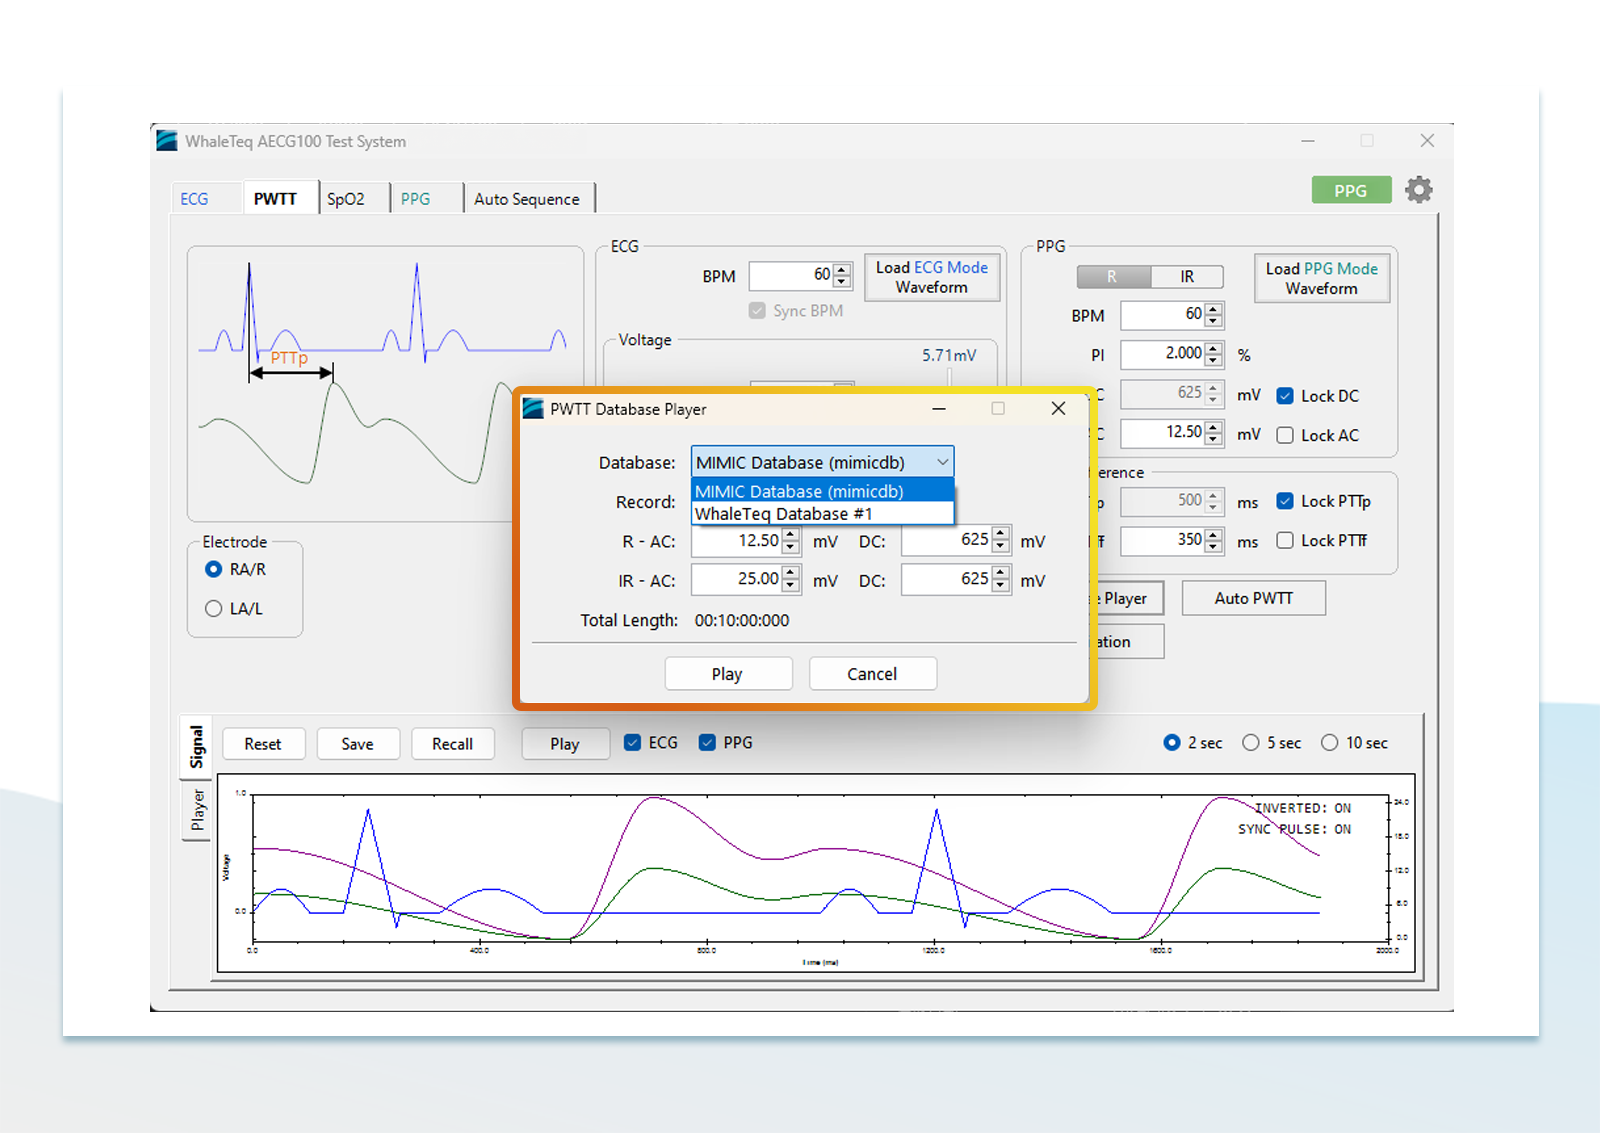
Task: Enable the Lock PTTf checkbox
Action: tap(1285, 540)
